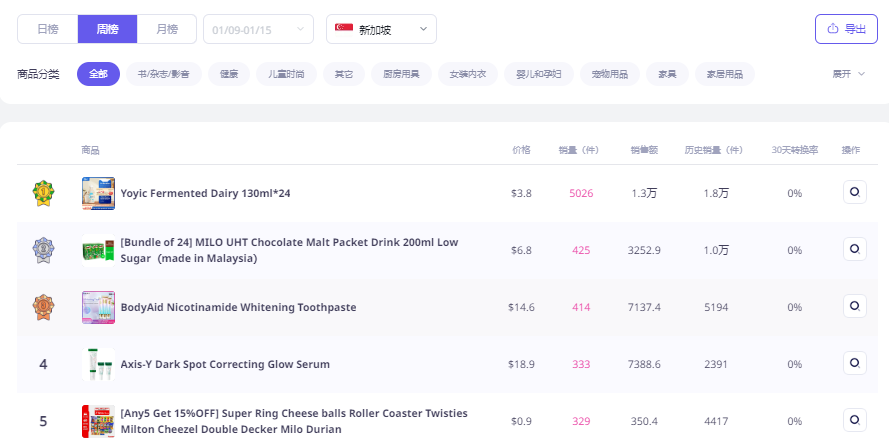Click revenue value 3252.9

click(x=644, y=250)
